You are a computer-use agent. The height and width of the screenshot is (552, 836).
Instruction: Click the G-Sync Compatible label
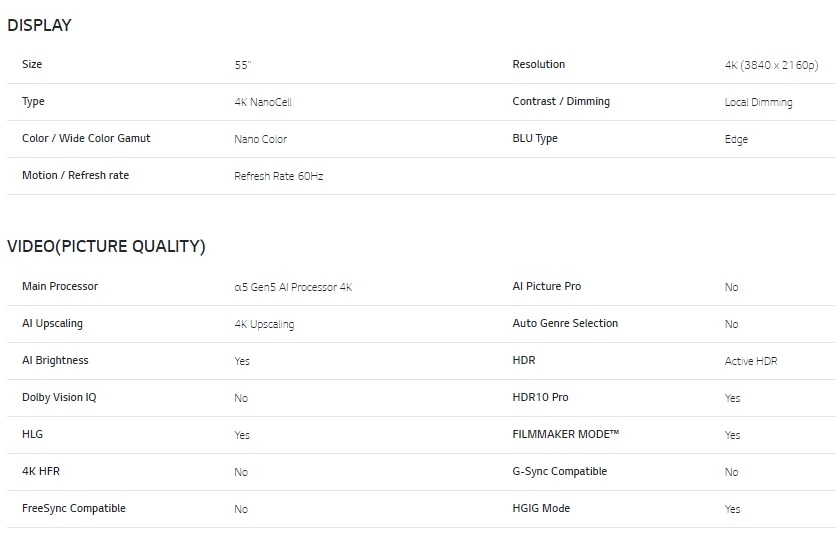click(x=559, y=471)
